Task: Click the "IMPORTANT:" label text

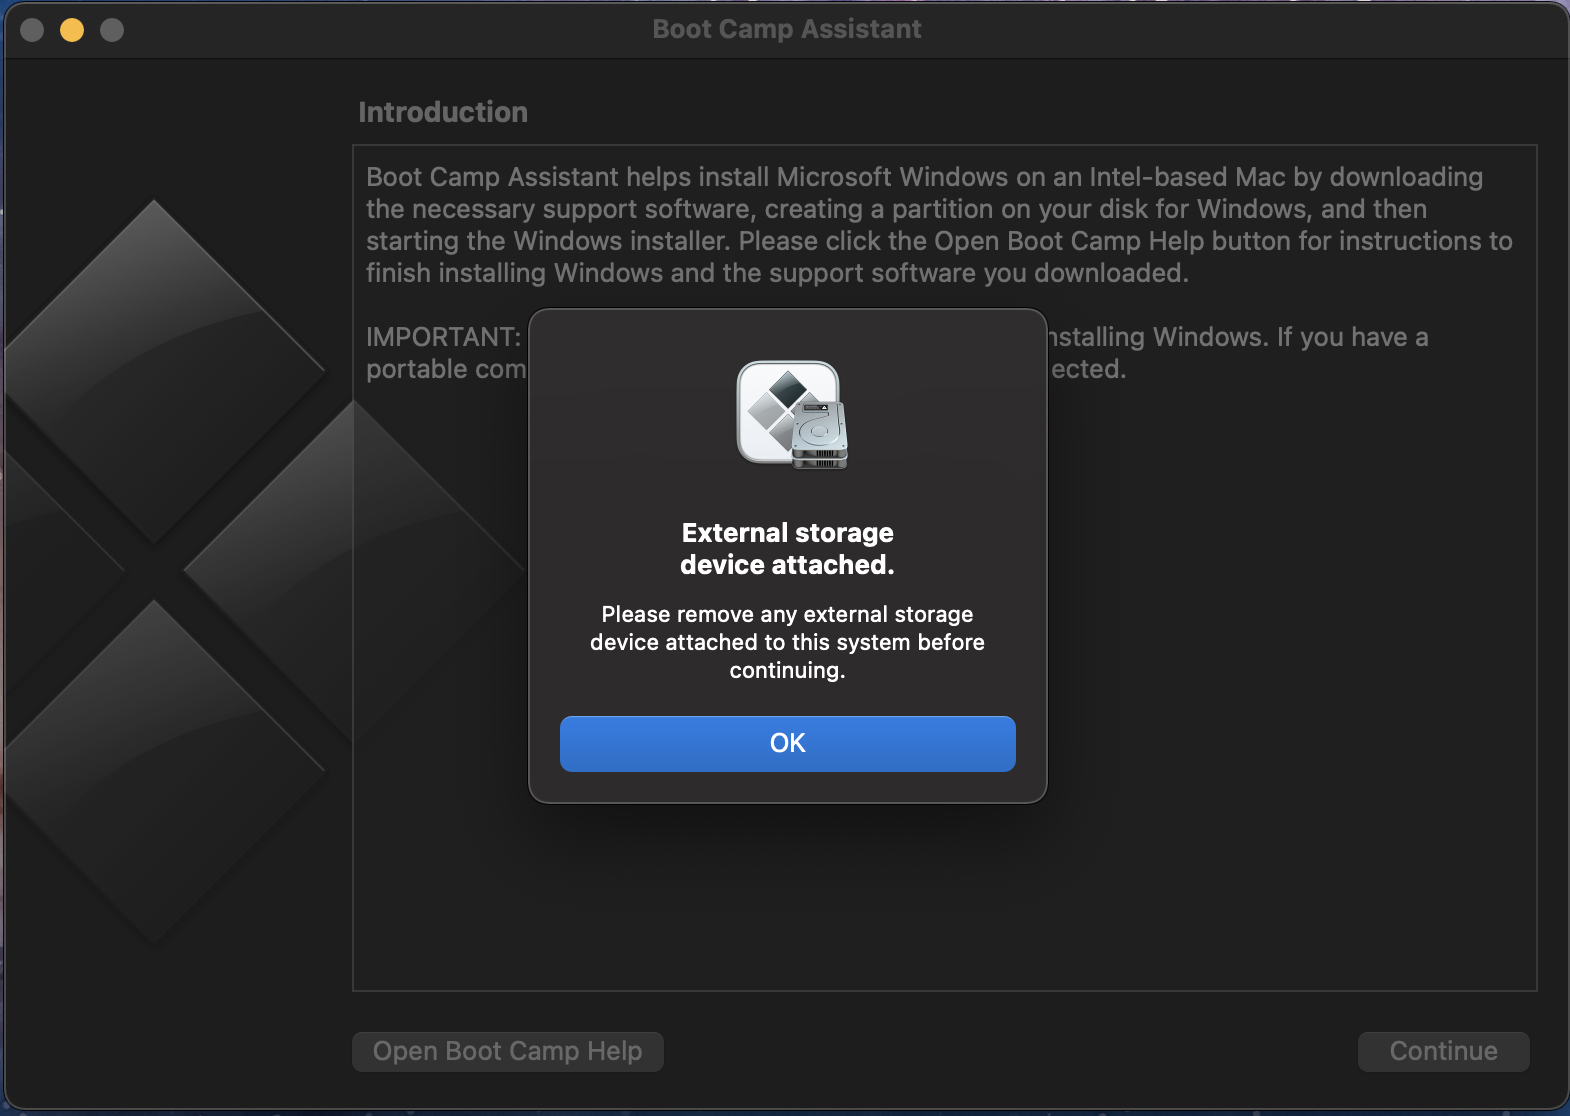Action: point(443,337)
